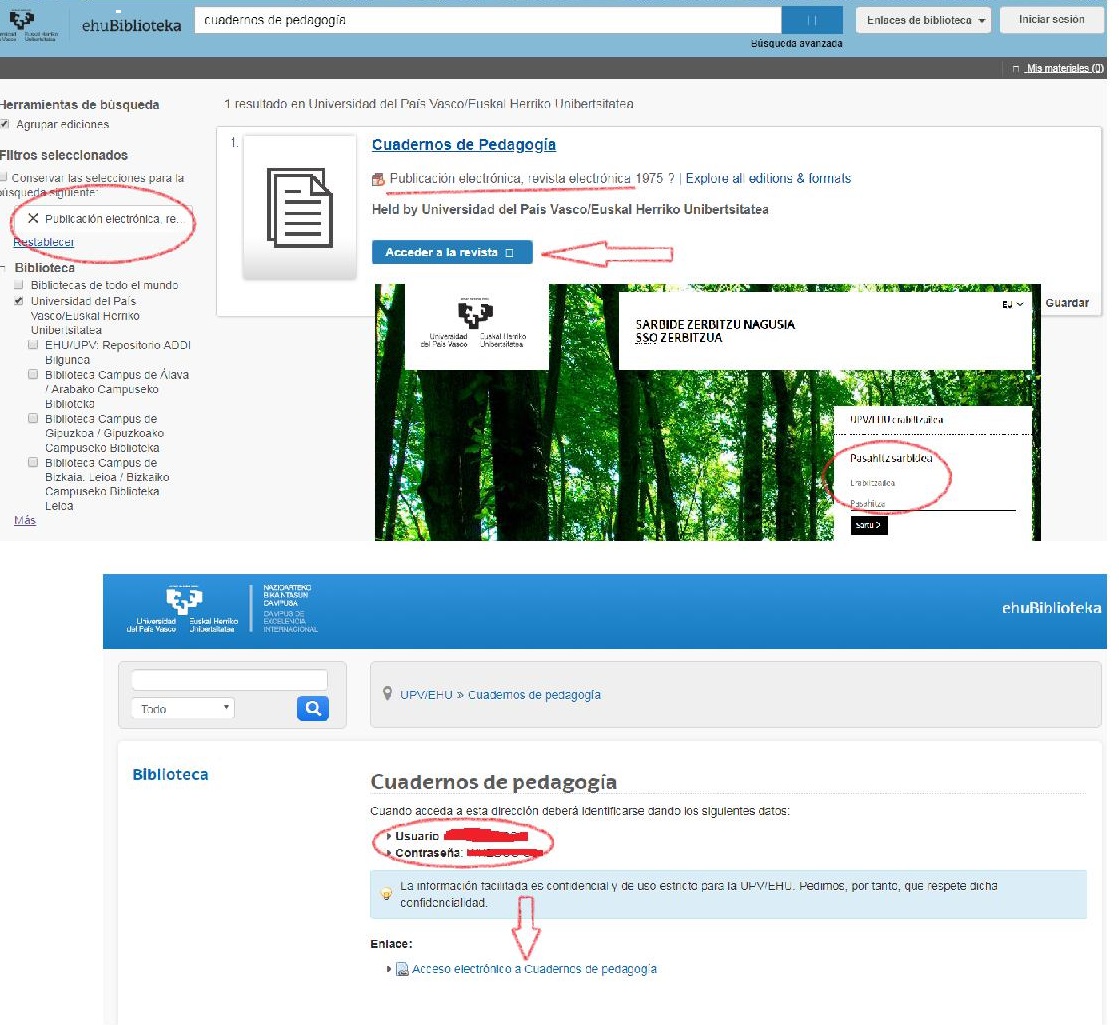1119x1025 pixels.
Task: Open 'Enlaces de biblioteca' dropdown
Action: (923, 20)
